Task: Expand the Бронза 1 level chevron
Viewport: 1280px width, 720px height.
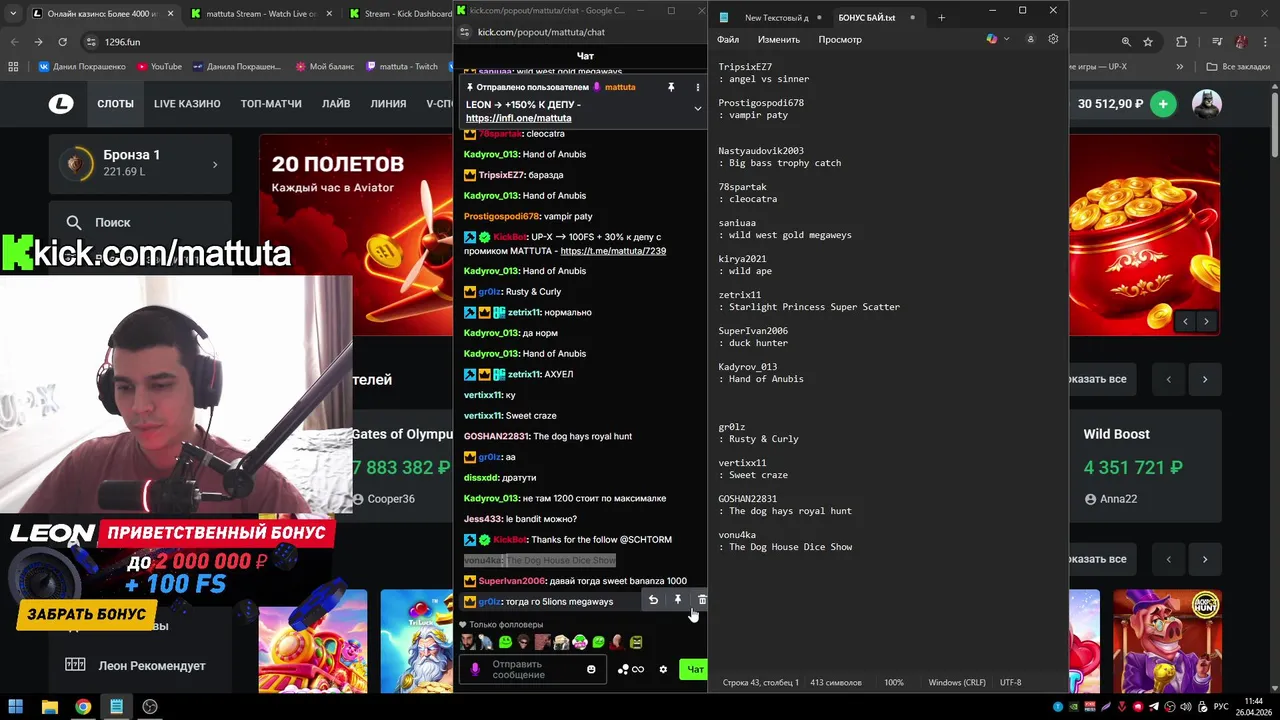Action: (x=214, y=164)
